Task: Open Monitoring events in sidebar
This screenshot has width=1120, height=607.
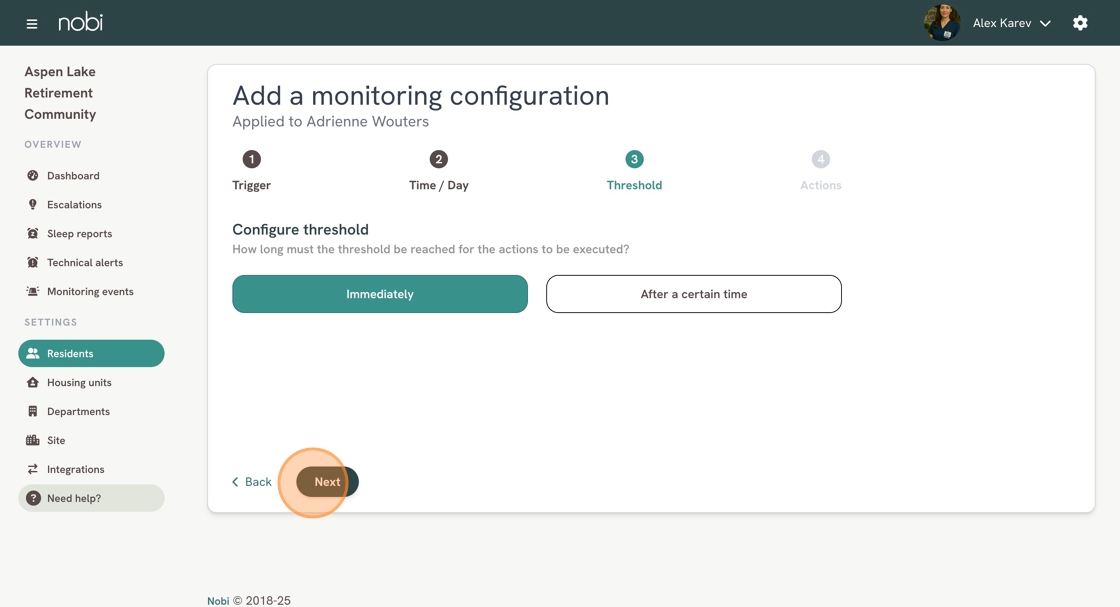Action: point(91,291)
